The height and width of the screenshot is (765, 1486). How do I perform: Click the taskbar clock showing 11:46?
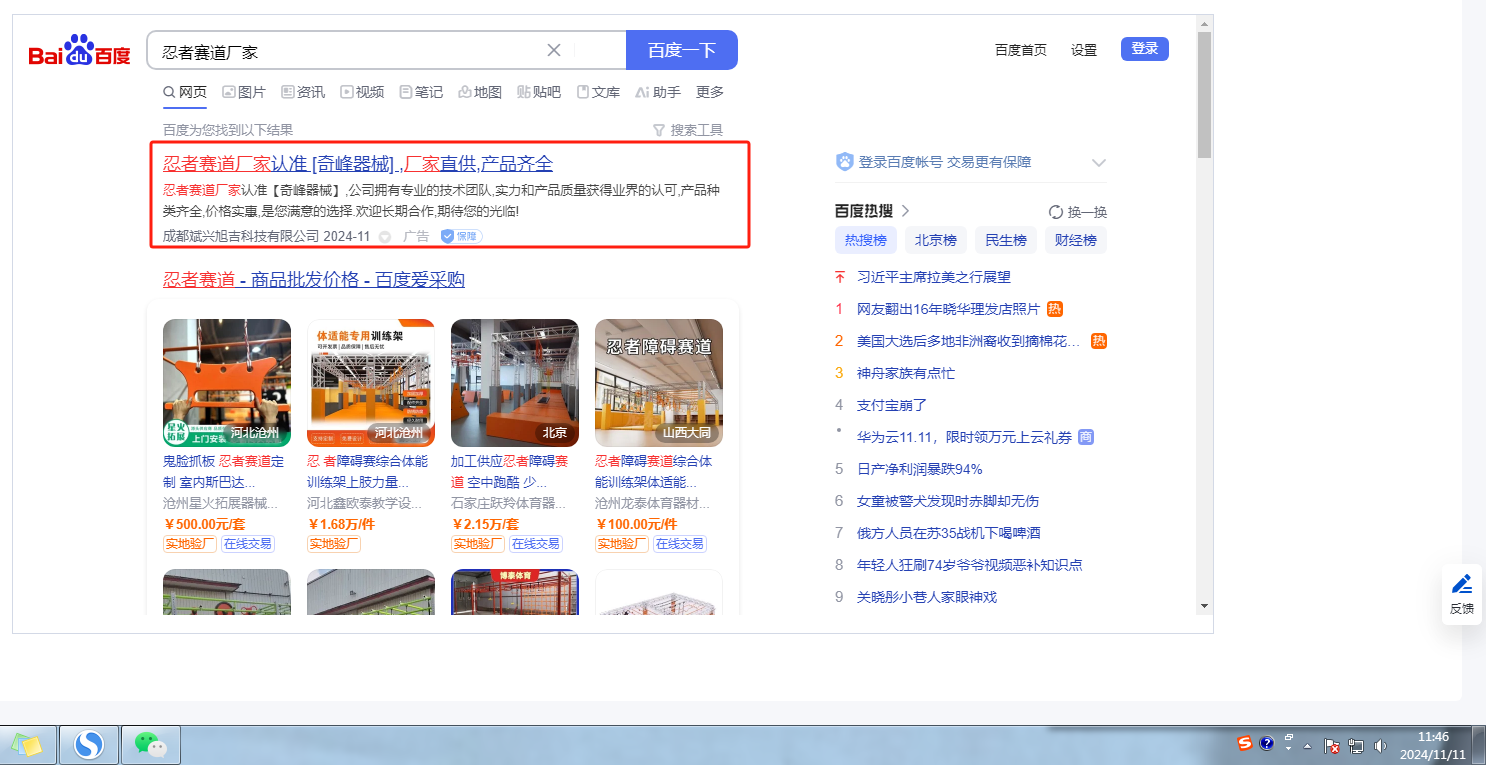point(1433,745)
